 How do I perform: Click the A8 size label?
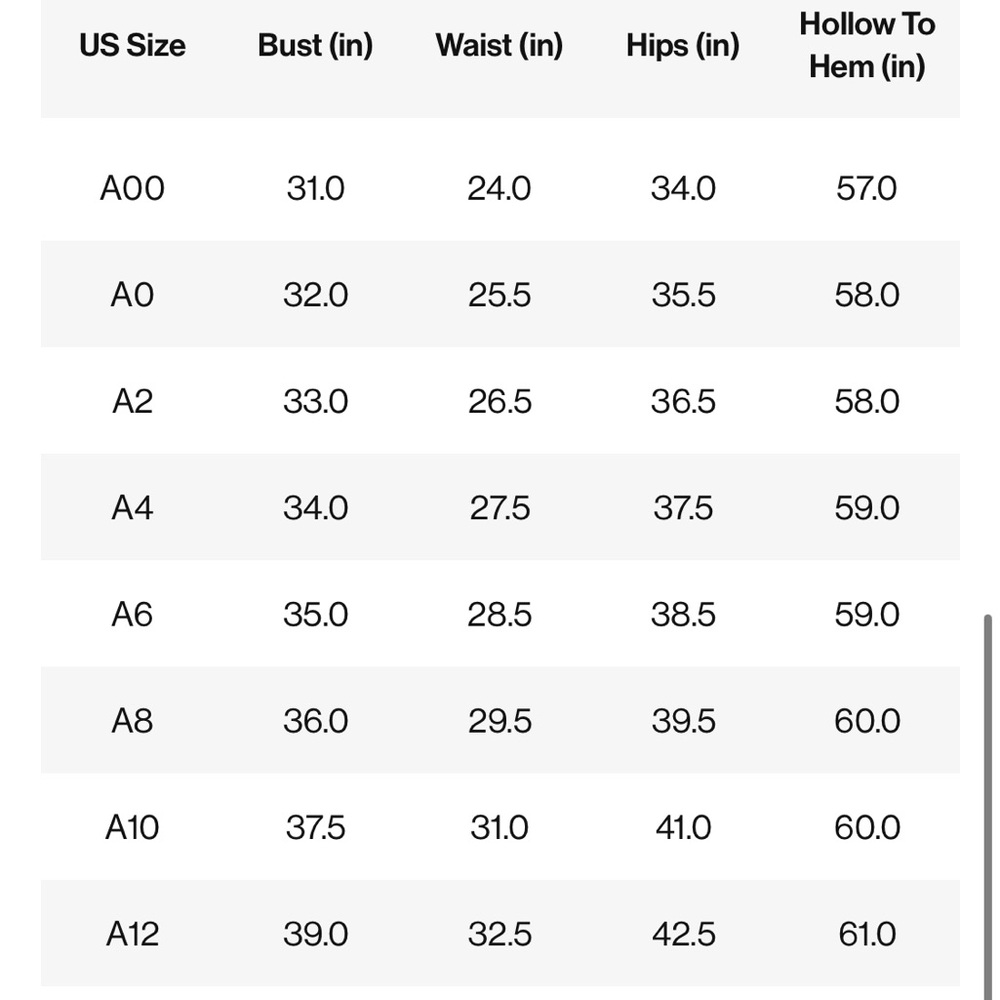click(x=132, y=721)
